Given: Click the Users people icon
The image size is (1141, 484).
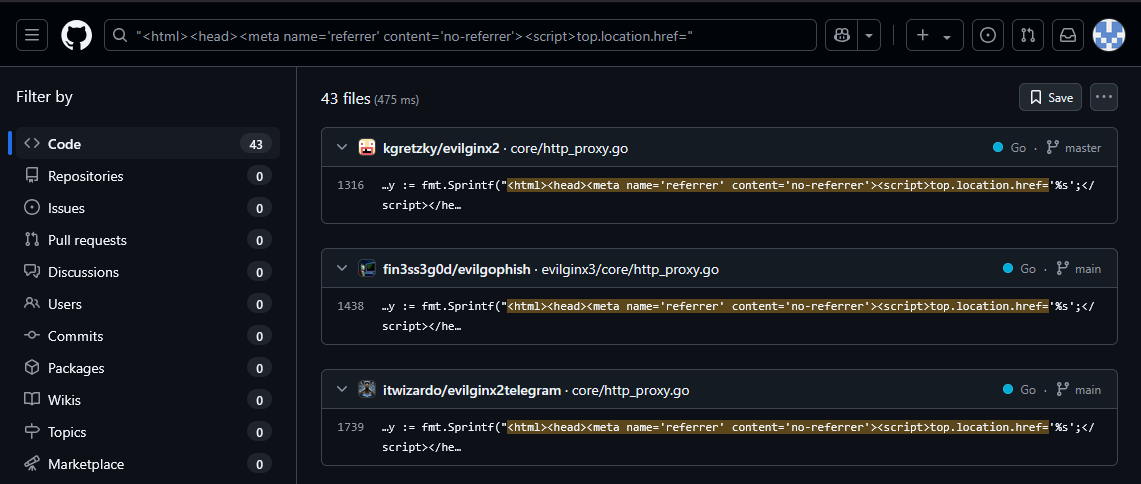Looking at the screenshot, I should (31, 304).
